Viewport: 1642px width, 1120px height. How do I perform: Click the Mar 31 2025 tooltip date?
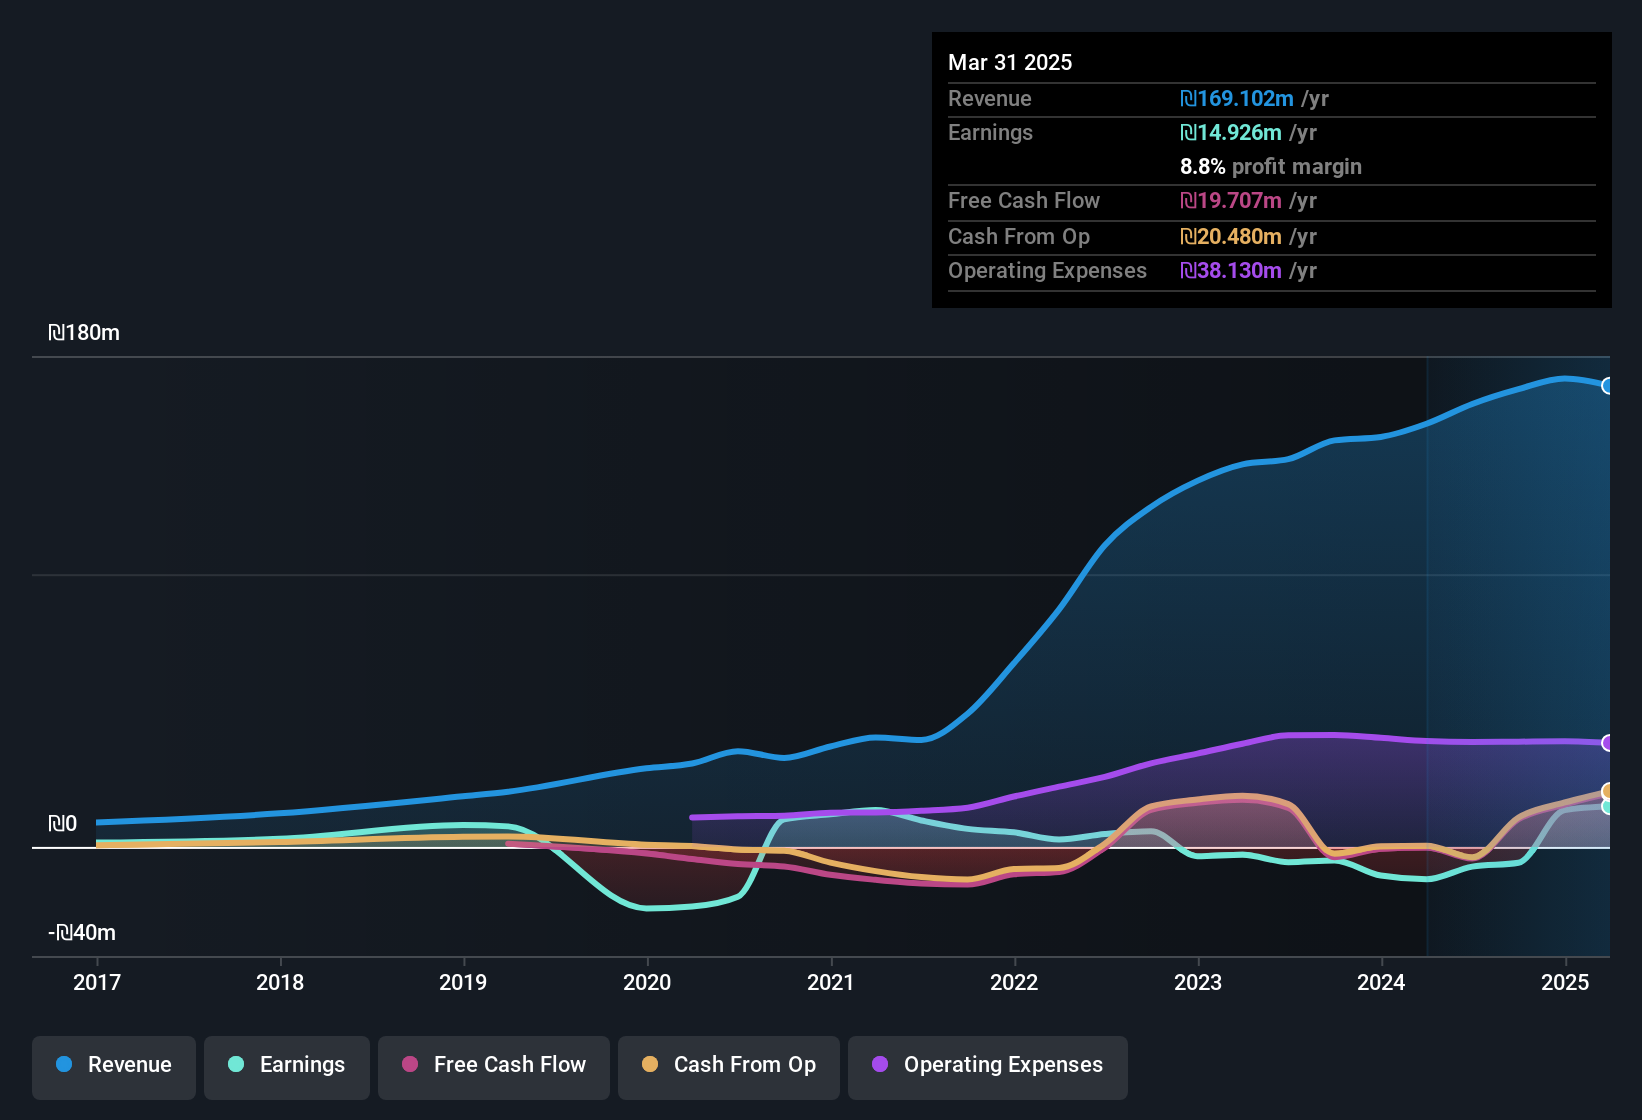[x=1010, y=63]
